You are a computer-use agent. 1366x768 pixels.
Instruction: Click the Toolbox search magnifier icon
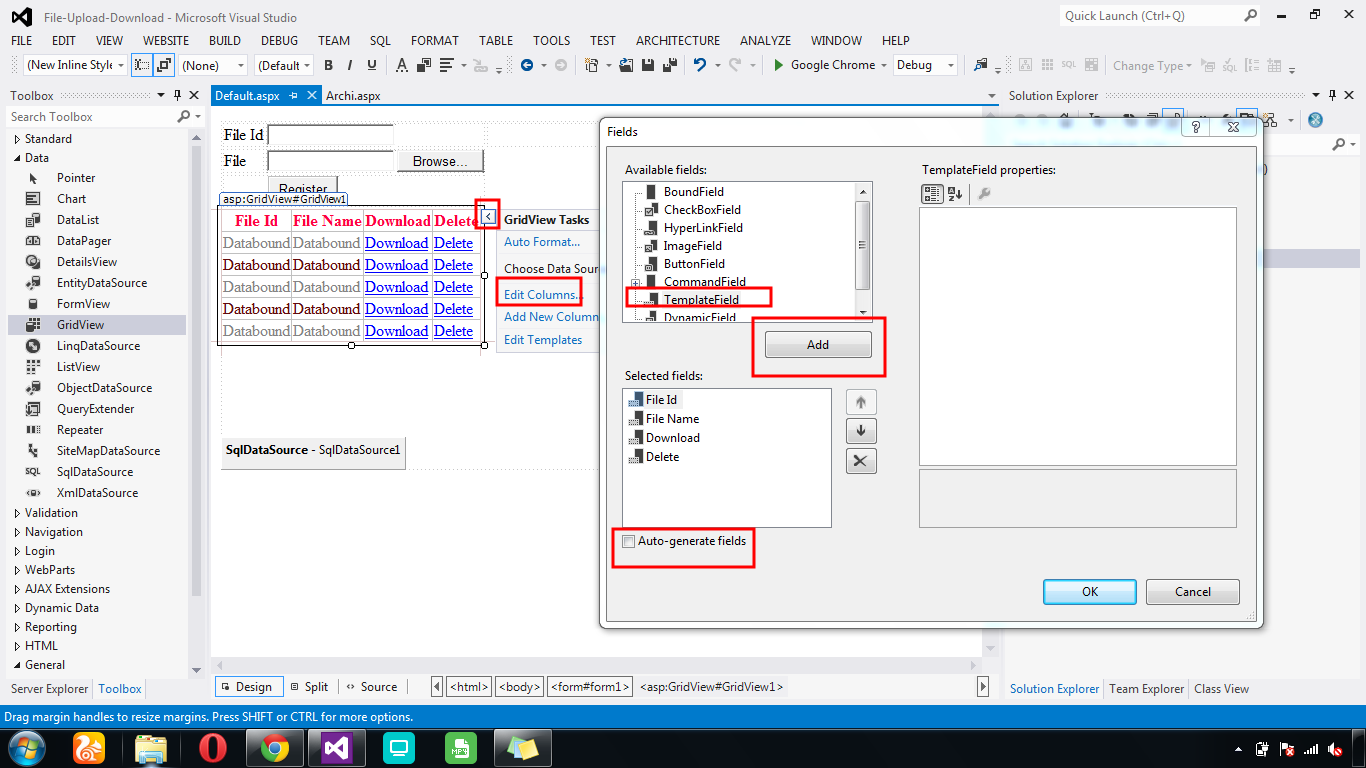pos(182,116)
